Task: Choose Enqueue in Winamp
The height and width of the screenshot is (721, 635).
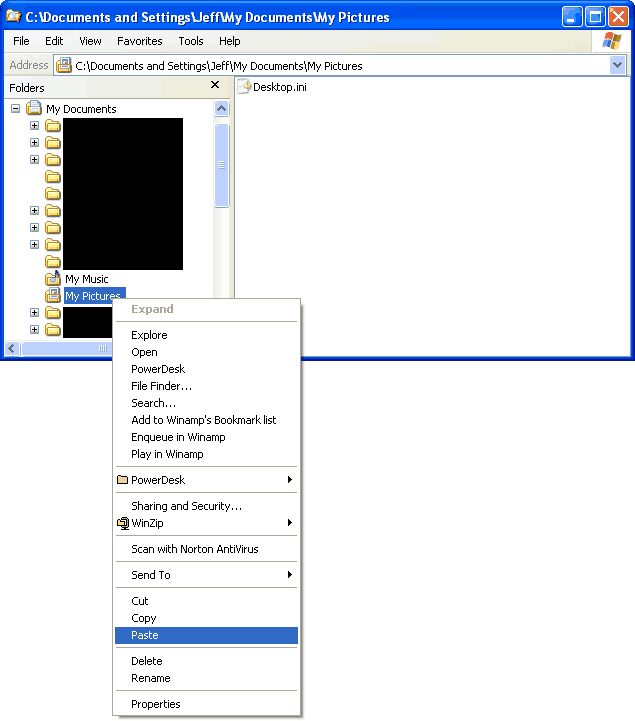Action: coord(206,437)
